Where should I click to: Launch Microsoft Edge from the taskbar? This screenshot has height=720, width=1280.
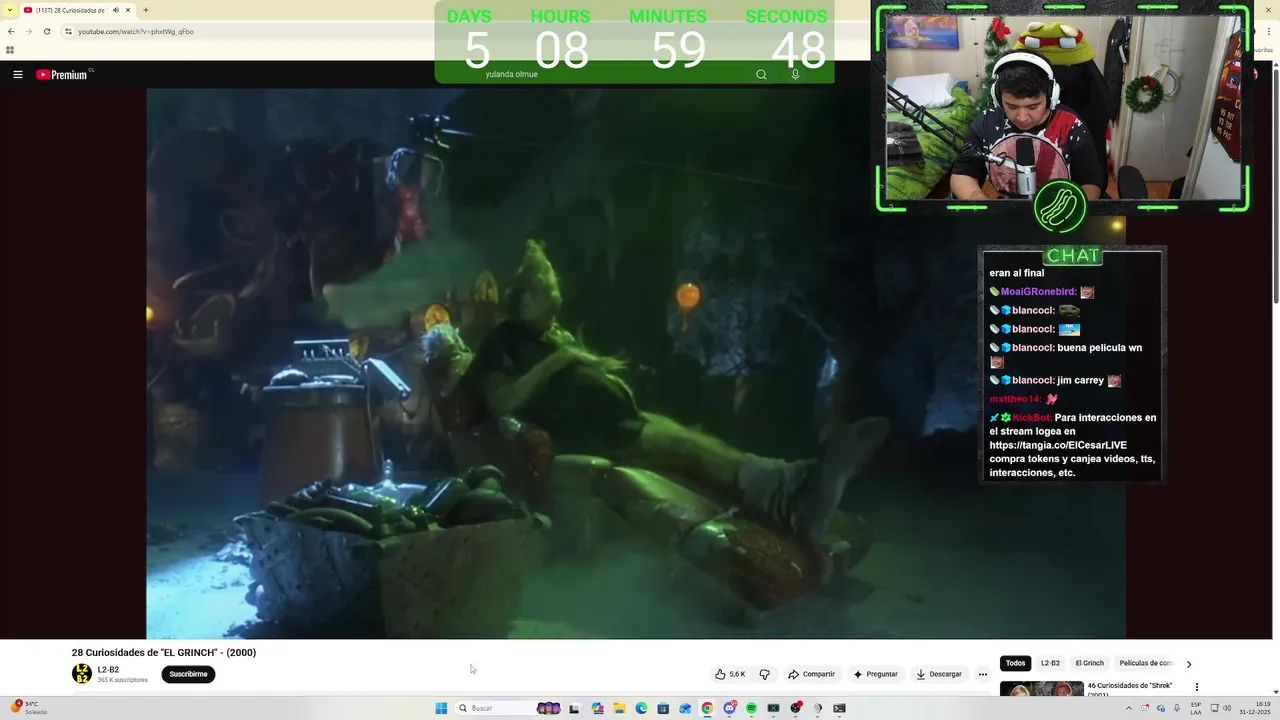coord(641,708)
